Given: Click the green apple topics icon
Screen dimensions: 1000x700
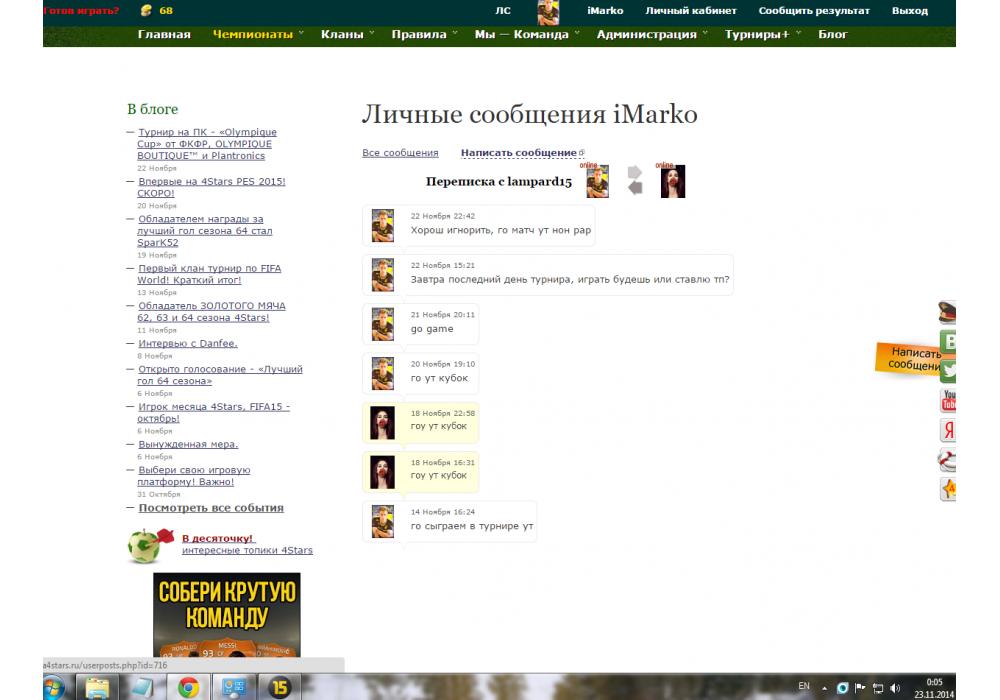Looking at the screenshot, I should [145, 545].
